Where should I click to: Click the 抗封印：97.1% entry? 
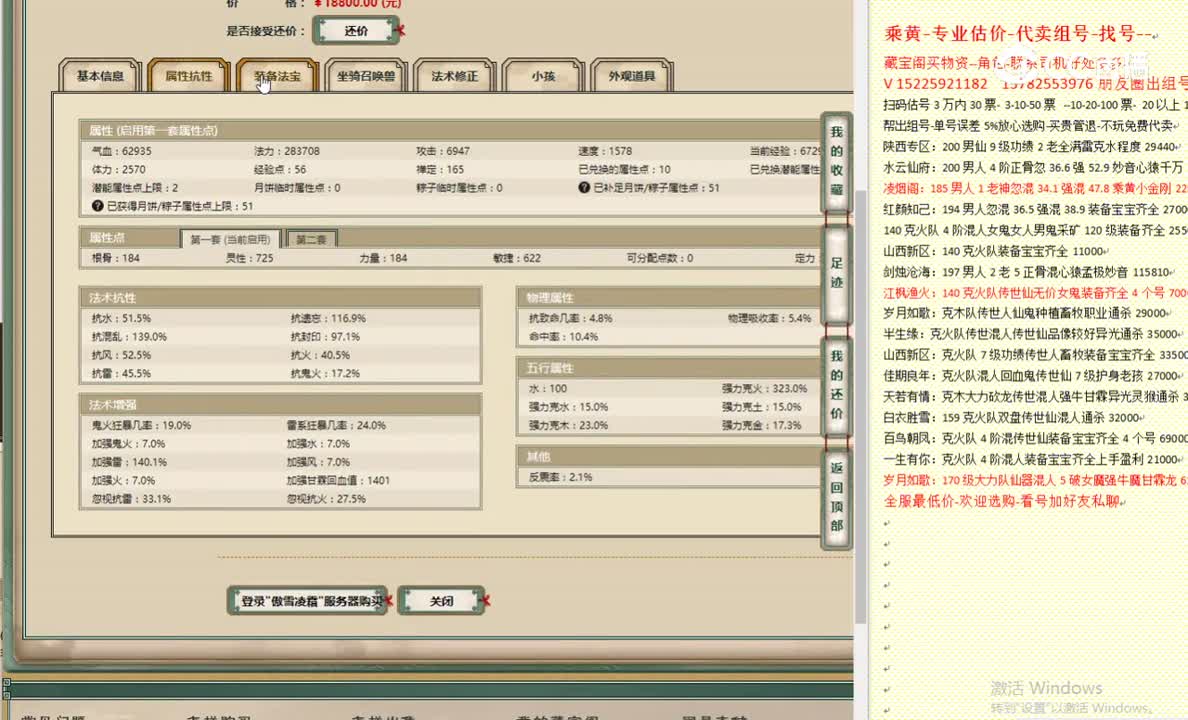coord(326,337)
